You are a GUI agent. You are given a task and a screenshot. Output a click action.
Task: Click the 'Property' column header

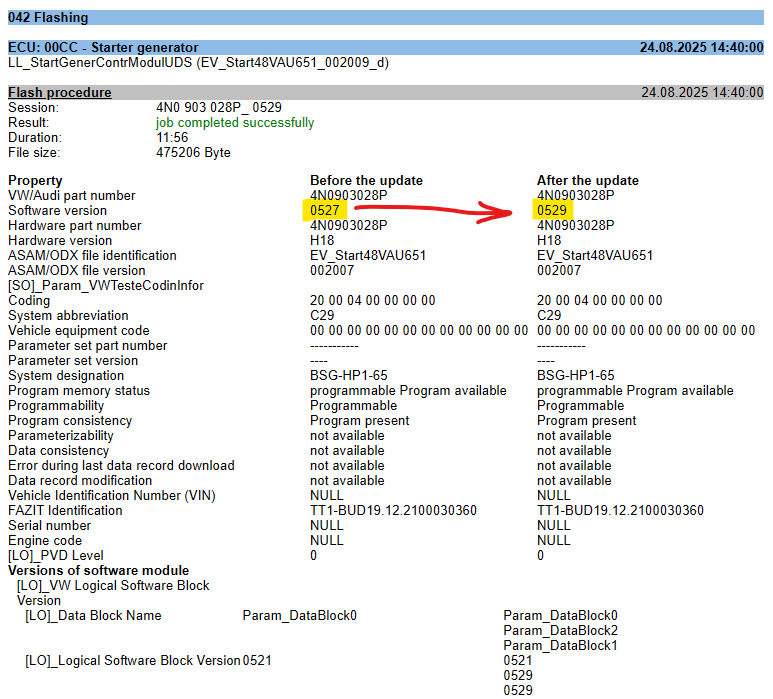(35, 180)
